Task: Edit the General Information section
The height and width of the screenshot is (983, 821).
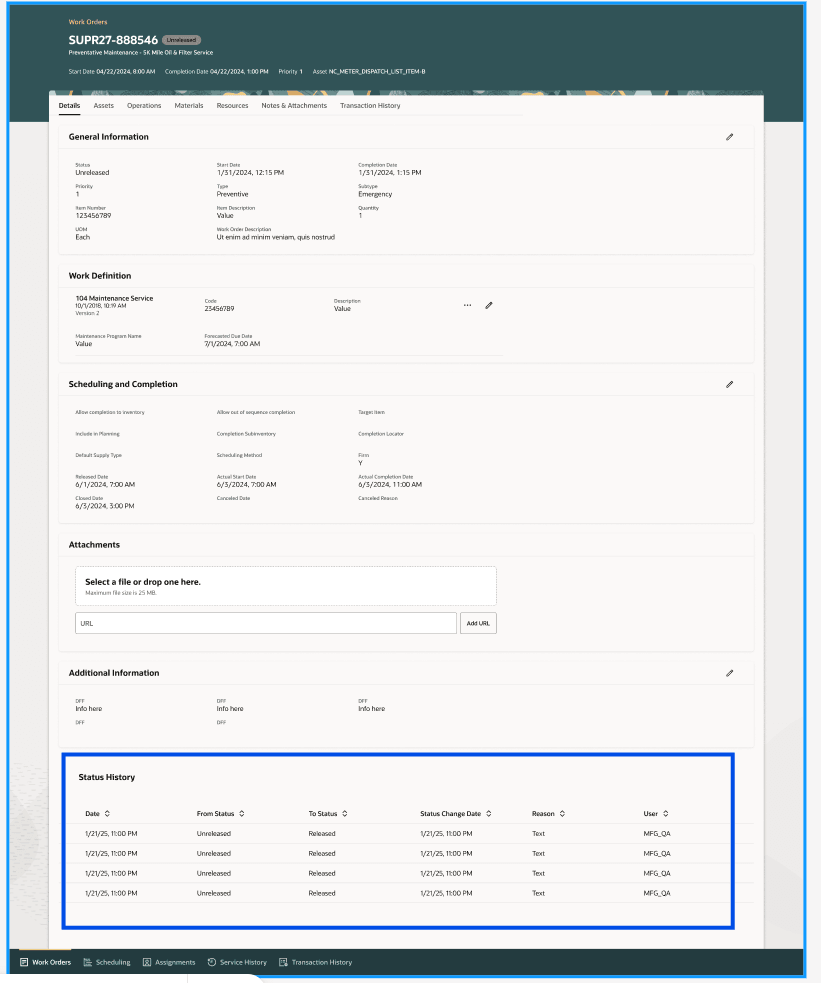Action: pyautogui.click(x=729, y=137)
